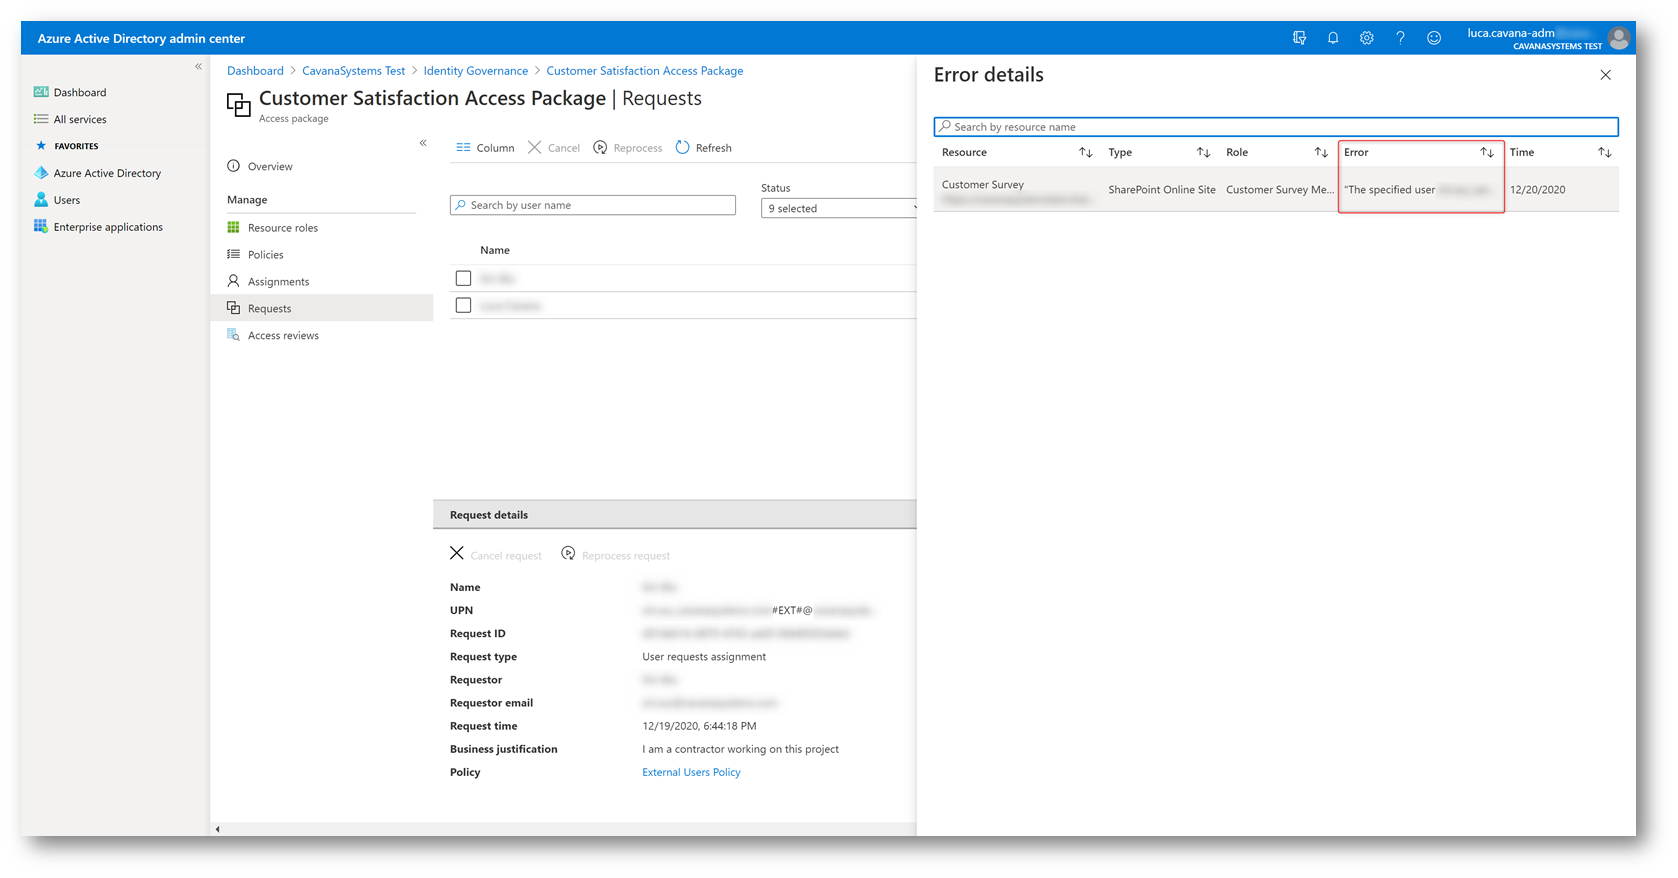Open the settings gear icon
1678x878 pixels.
(1366, 38)
